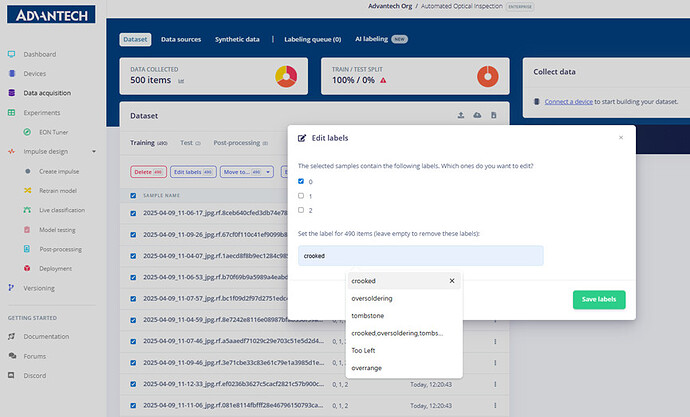Screen dimensions: 690x417
Task: Check the label 1 checkbox
Action: coord(301,196)
